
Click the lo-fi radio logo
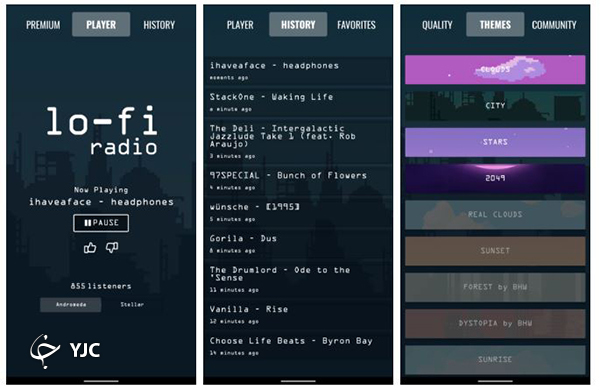(102, 131)
